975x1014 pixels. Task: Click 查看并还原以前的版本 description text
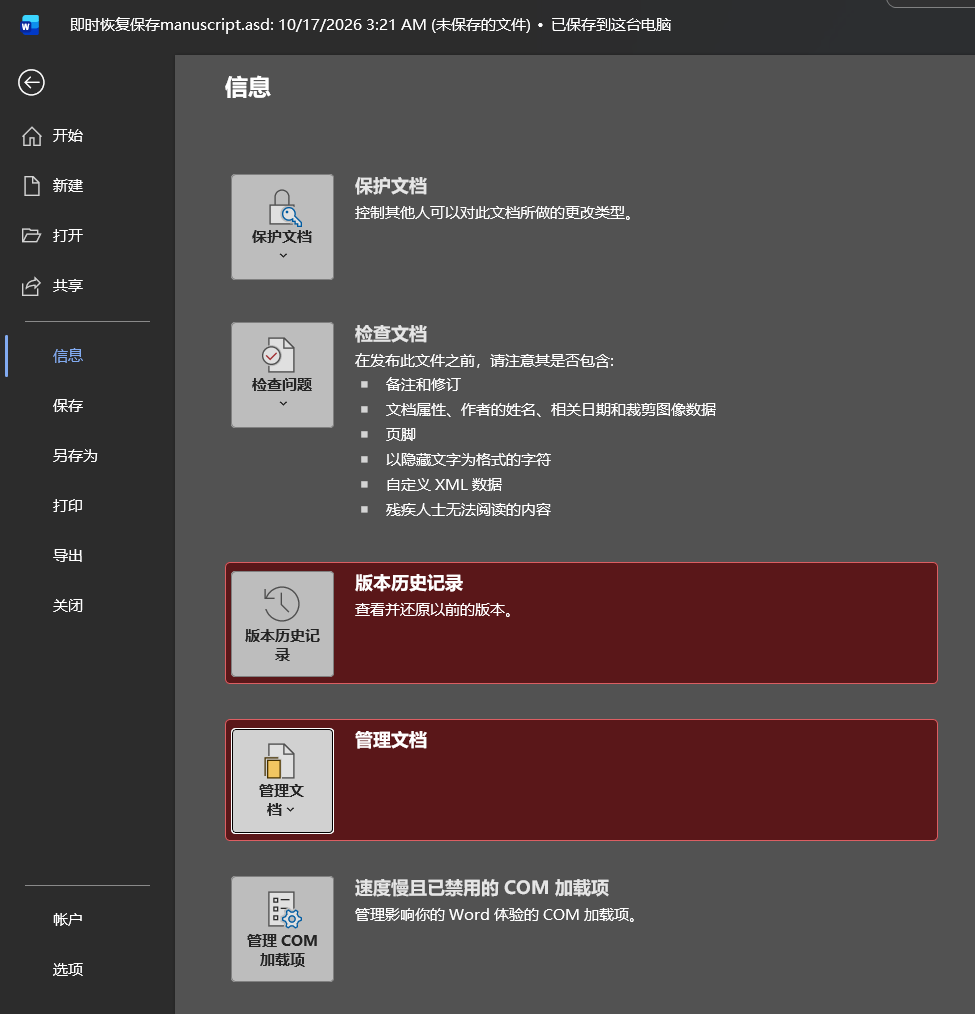coord(434,610)
